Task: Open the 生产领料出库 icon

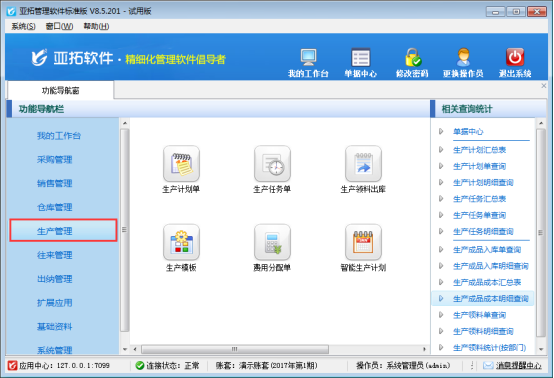Action: click(364, 164)
